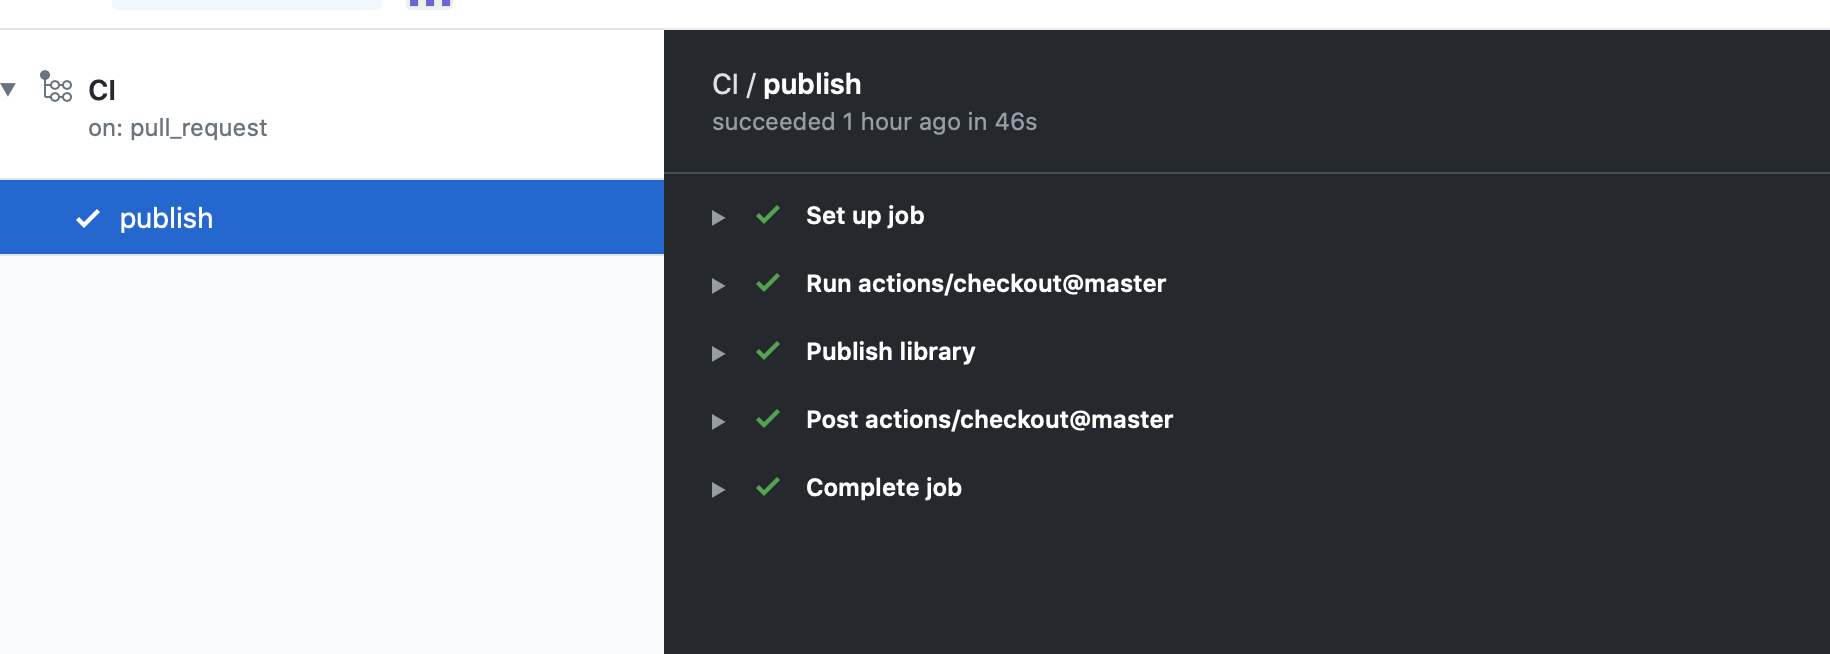The image size is (1830, 654).
Task: Click the green check beside Complete job
Action: click(x=768, y=487)
